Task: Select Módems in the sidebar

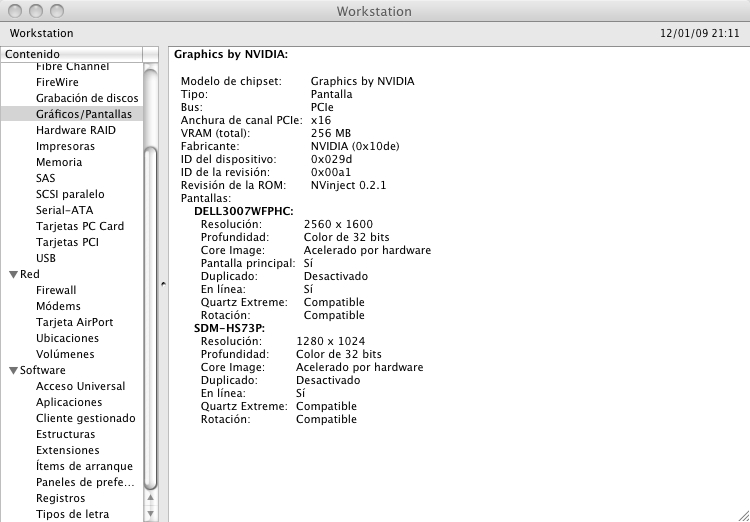Action: click(58, 306)
